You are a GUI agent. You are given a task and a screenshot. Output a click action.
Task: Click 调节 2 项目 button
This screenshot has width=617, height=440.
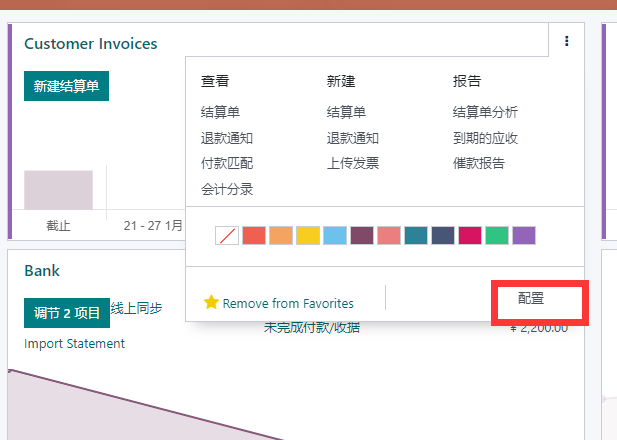point(67,313)
